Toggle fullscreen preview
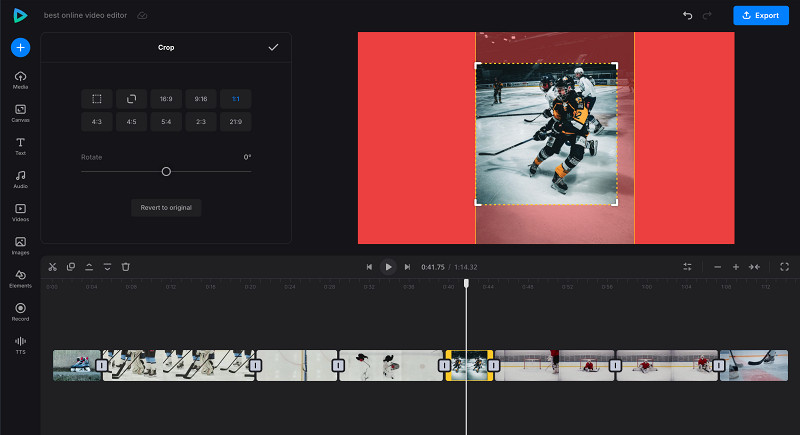Screen dimensions: 800x435 pyautogui.click(x=785, y=267)
